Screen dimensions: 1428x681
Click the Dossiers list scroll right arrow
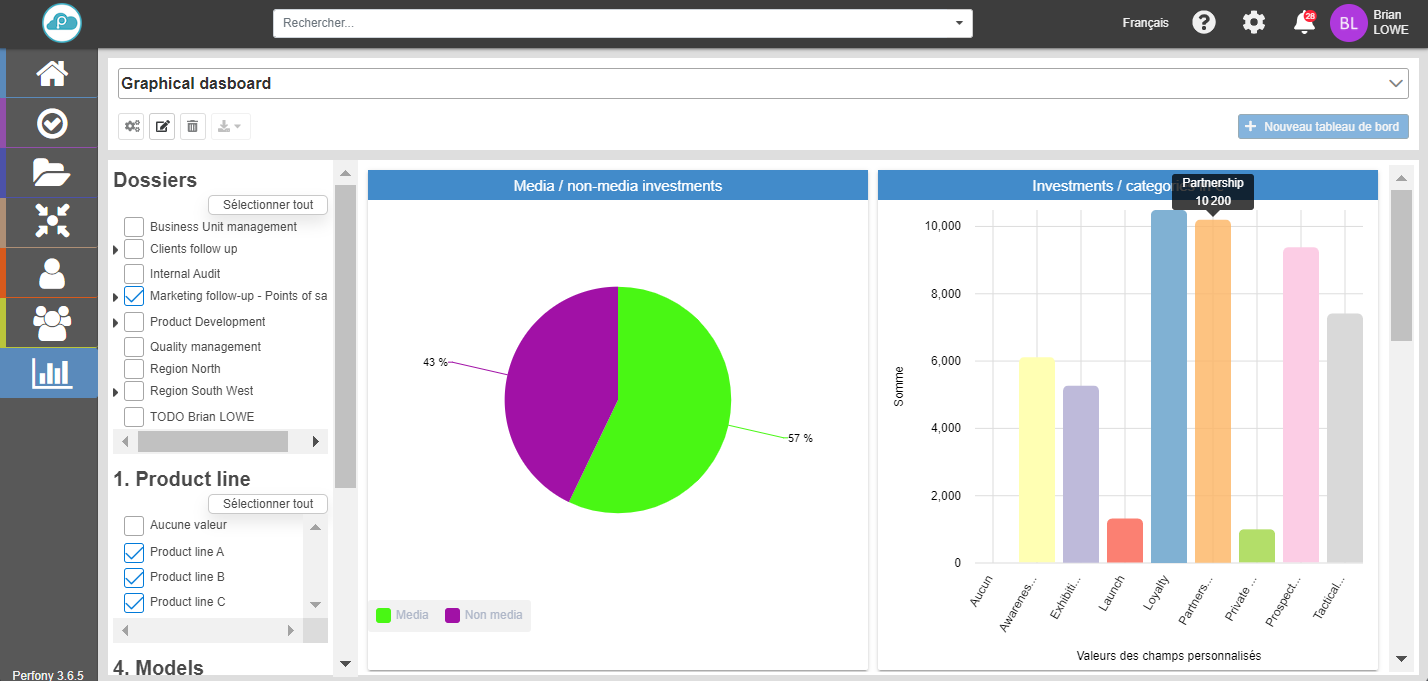coord(316,441)
